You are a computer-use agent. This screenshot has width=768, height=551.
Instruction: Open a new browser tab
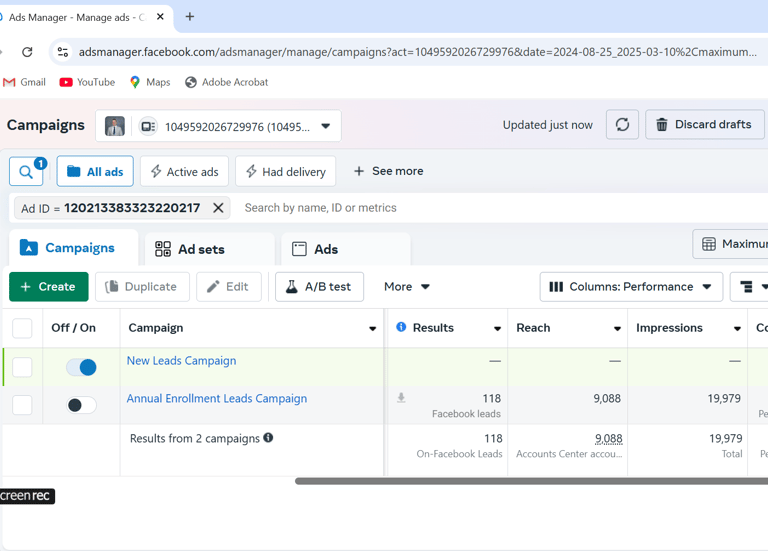tap(190, 17)
